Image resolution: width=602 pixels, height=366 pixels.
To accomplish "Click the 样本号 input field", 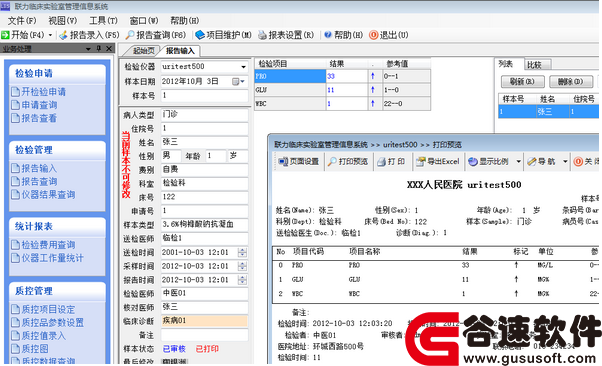I will 204,96.
